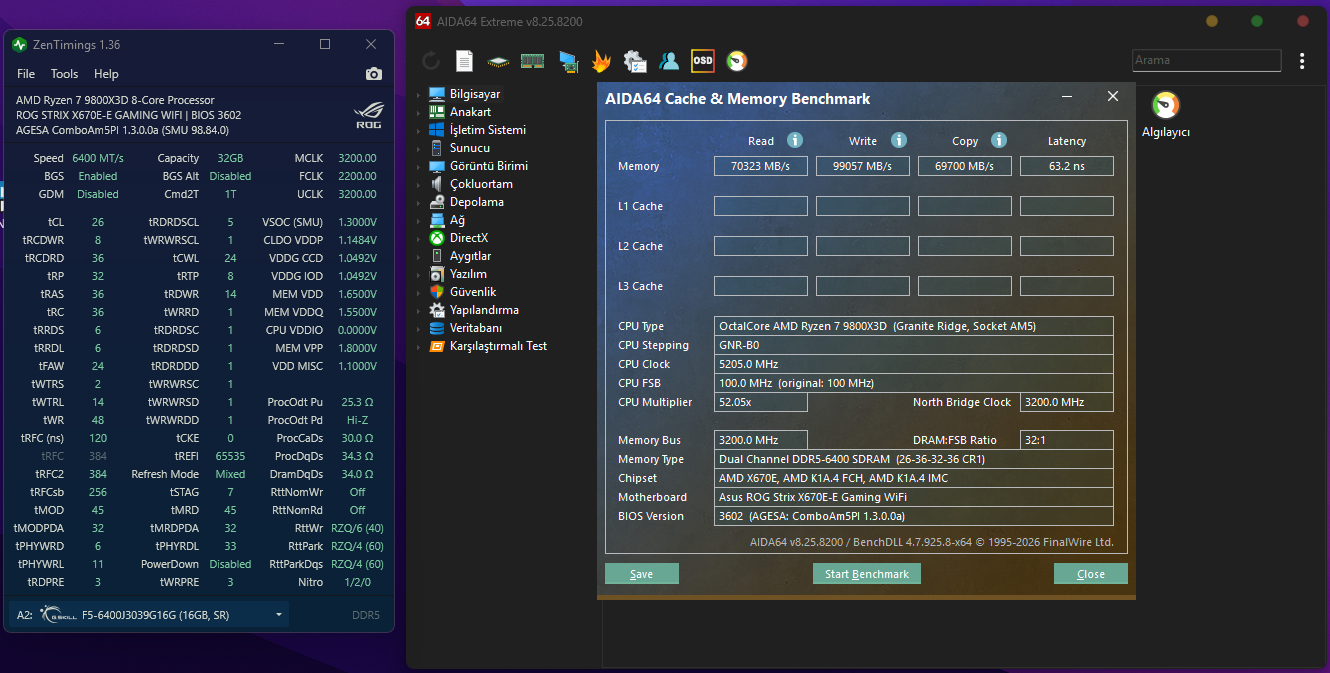Launch the flame stability test icon
The width and height of the screenshot is (1330, 673).
click(x=601, y=61)
